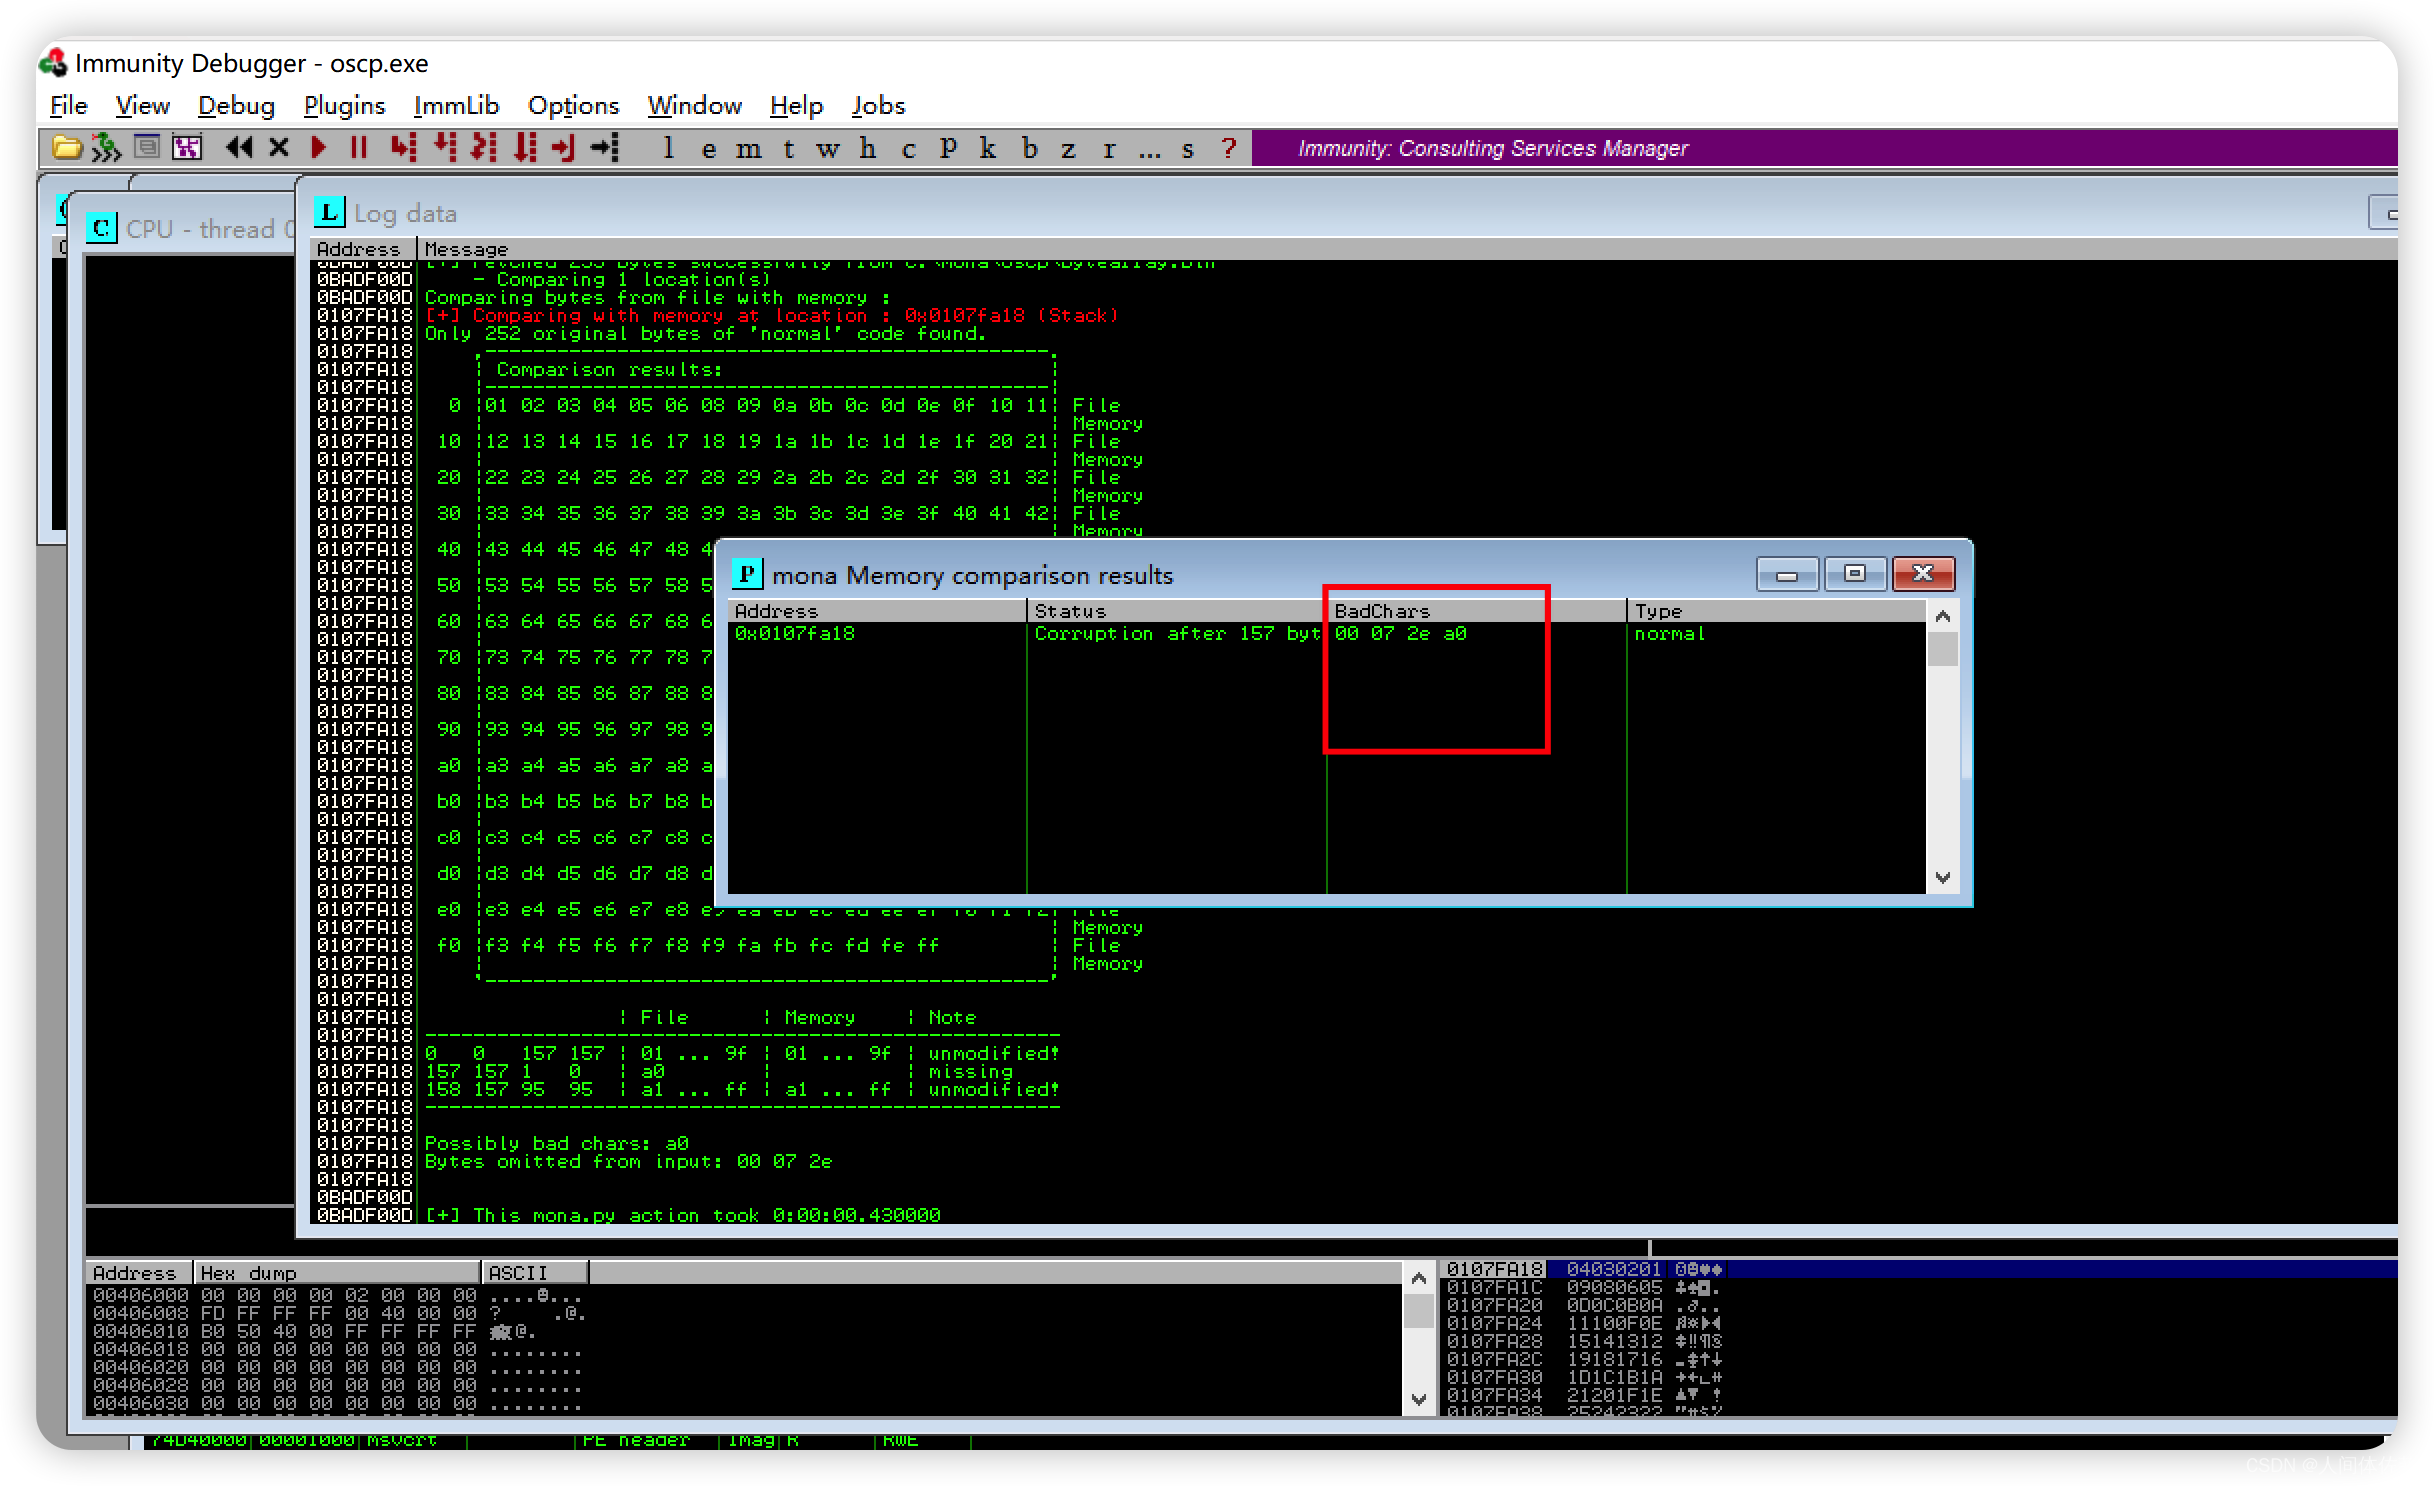
Task: Click the Step into icon
Action: tap(402, 148)
